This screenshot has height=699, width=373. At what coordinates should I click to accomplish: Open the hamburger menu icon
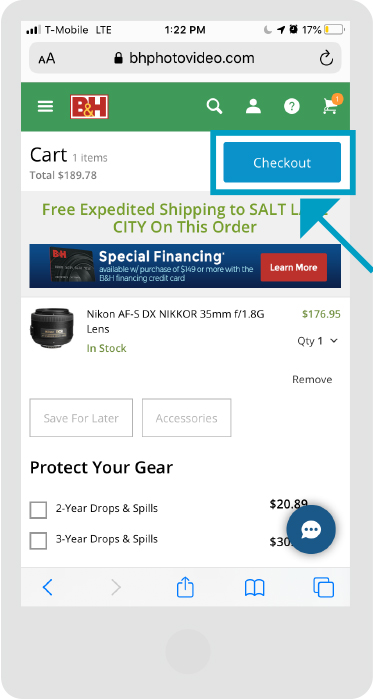pos(45,106)
